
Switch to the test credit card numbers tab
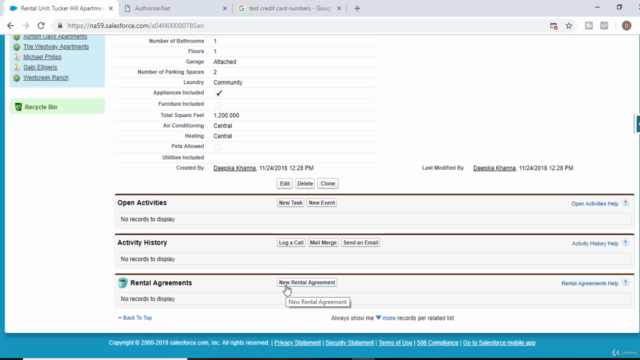point(290,8)
